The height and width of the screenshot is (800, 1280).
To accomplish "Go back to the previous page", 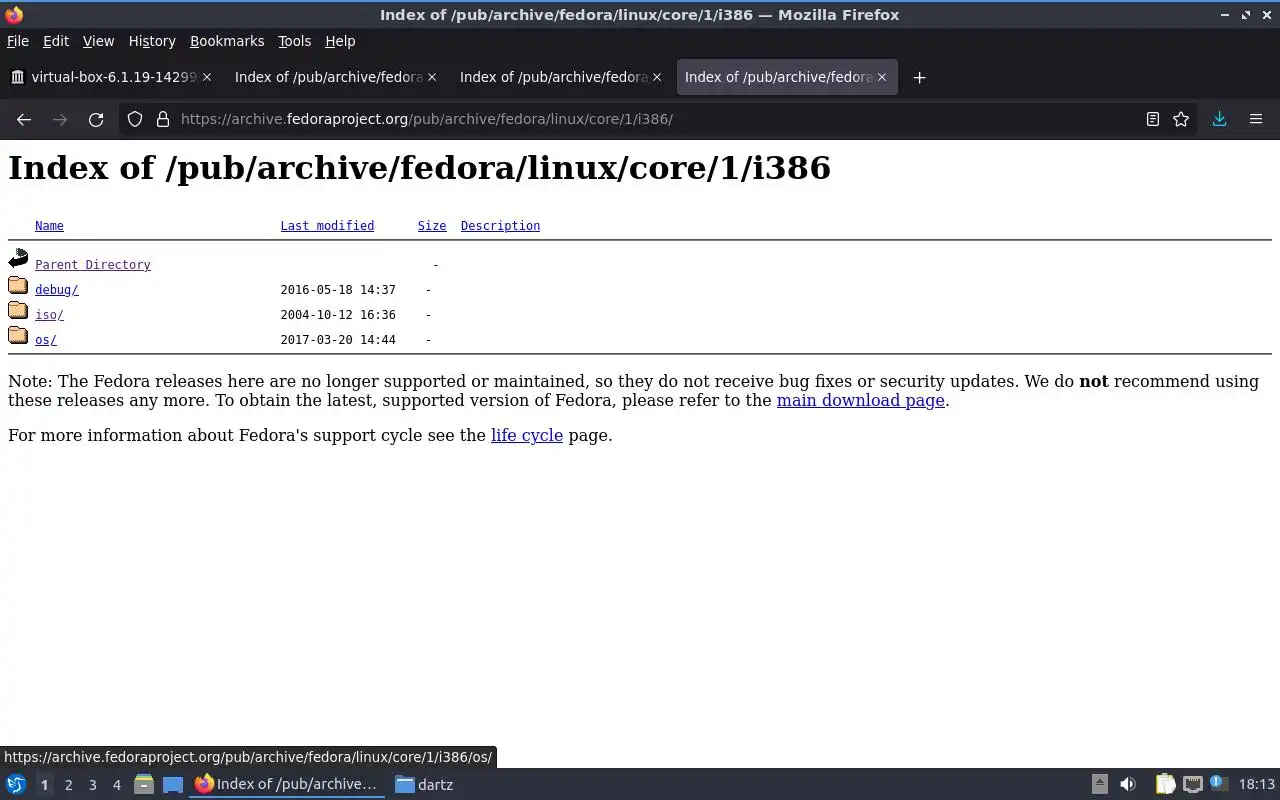I will [x=24, y=119].
